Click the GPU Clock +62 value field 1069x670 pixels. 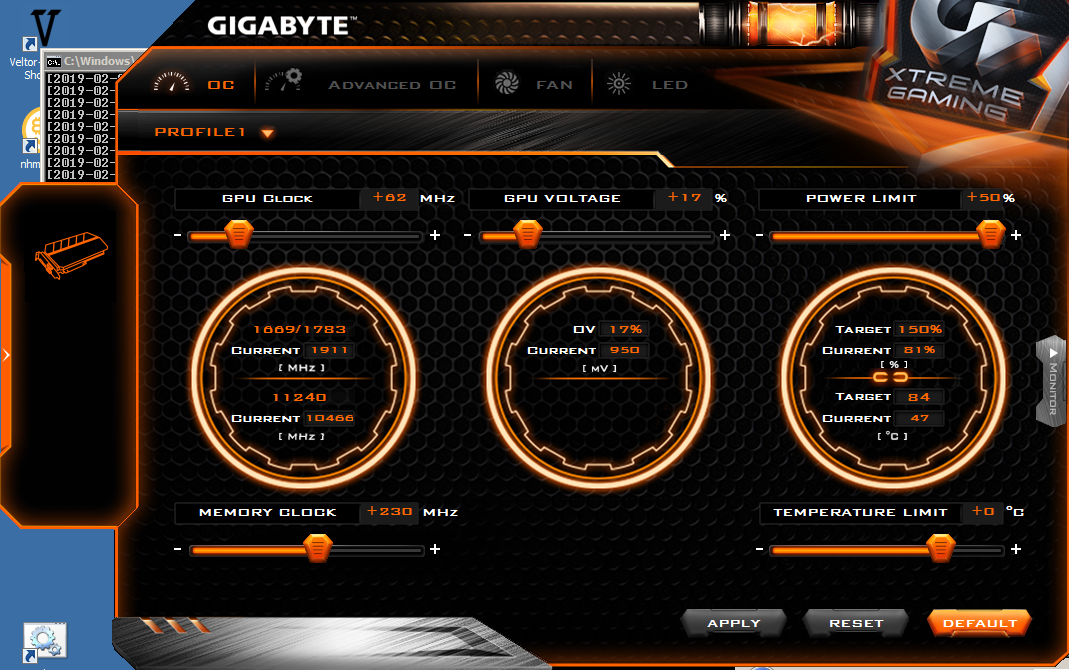(x=389, y=198)
